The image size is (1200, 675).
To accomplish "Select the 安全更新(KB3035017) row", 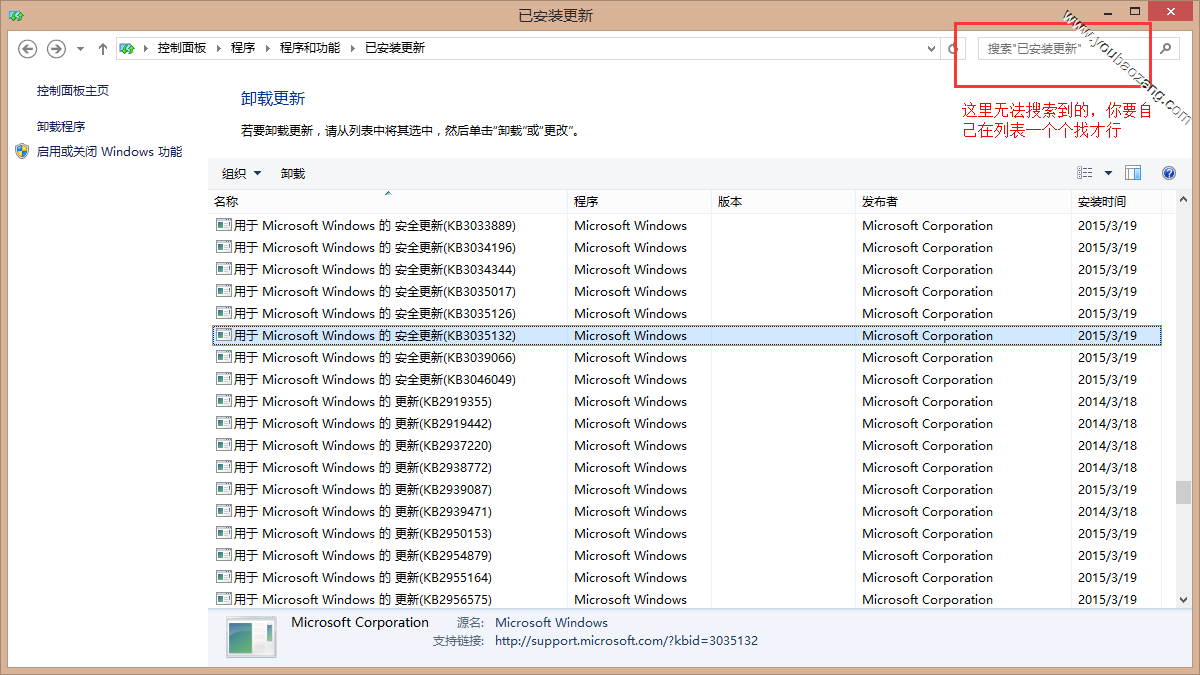I will (687, 291).
